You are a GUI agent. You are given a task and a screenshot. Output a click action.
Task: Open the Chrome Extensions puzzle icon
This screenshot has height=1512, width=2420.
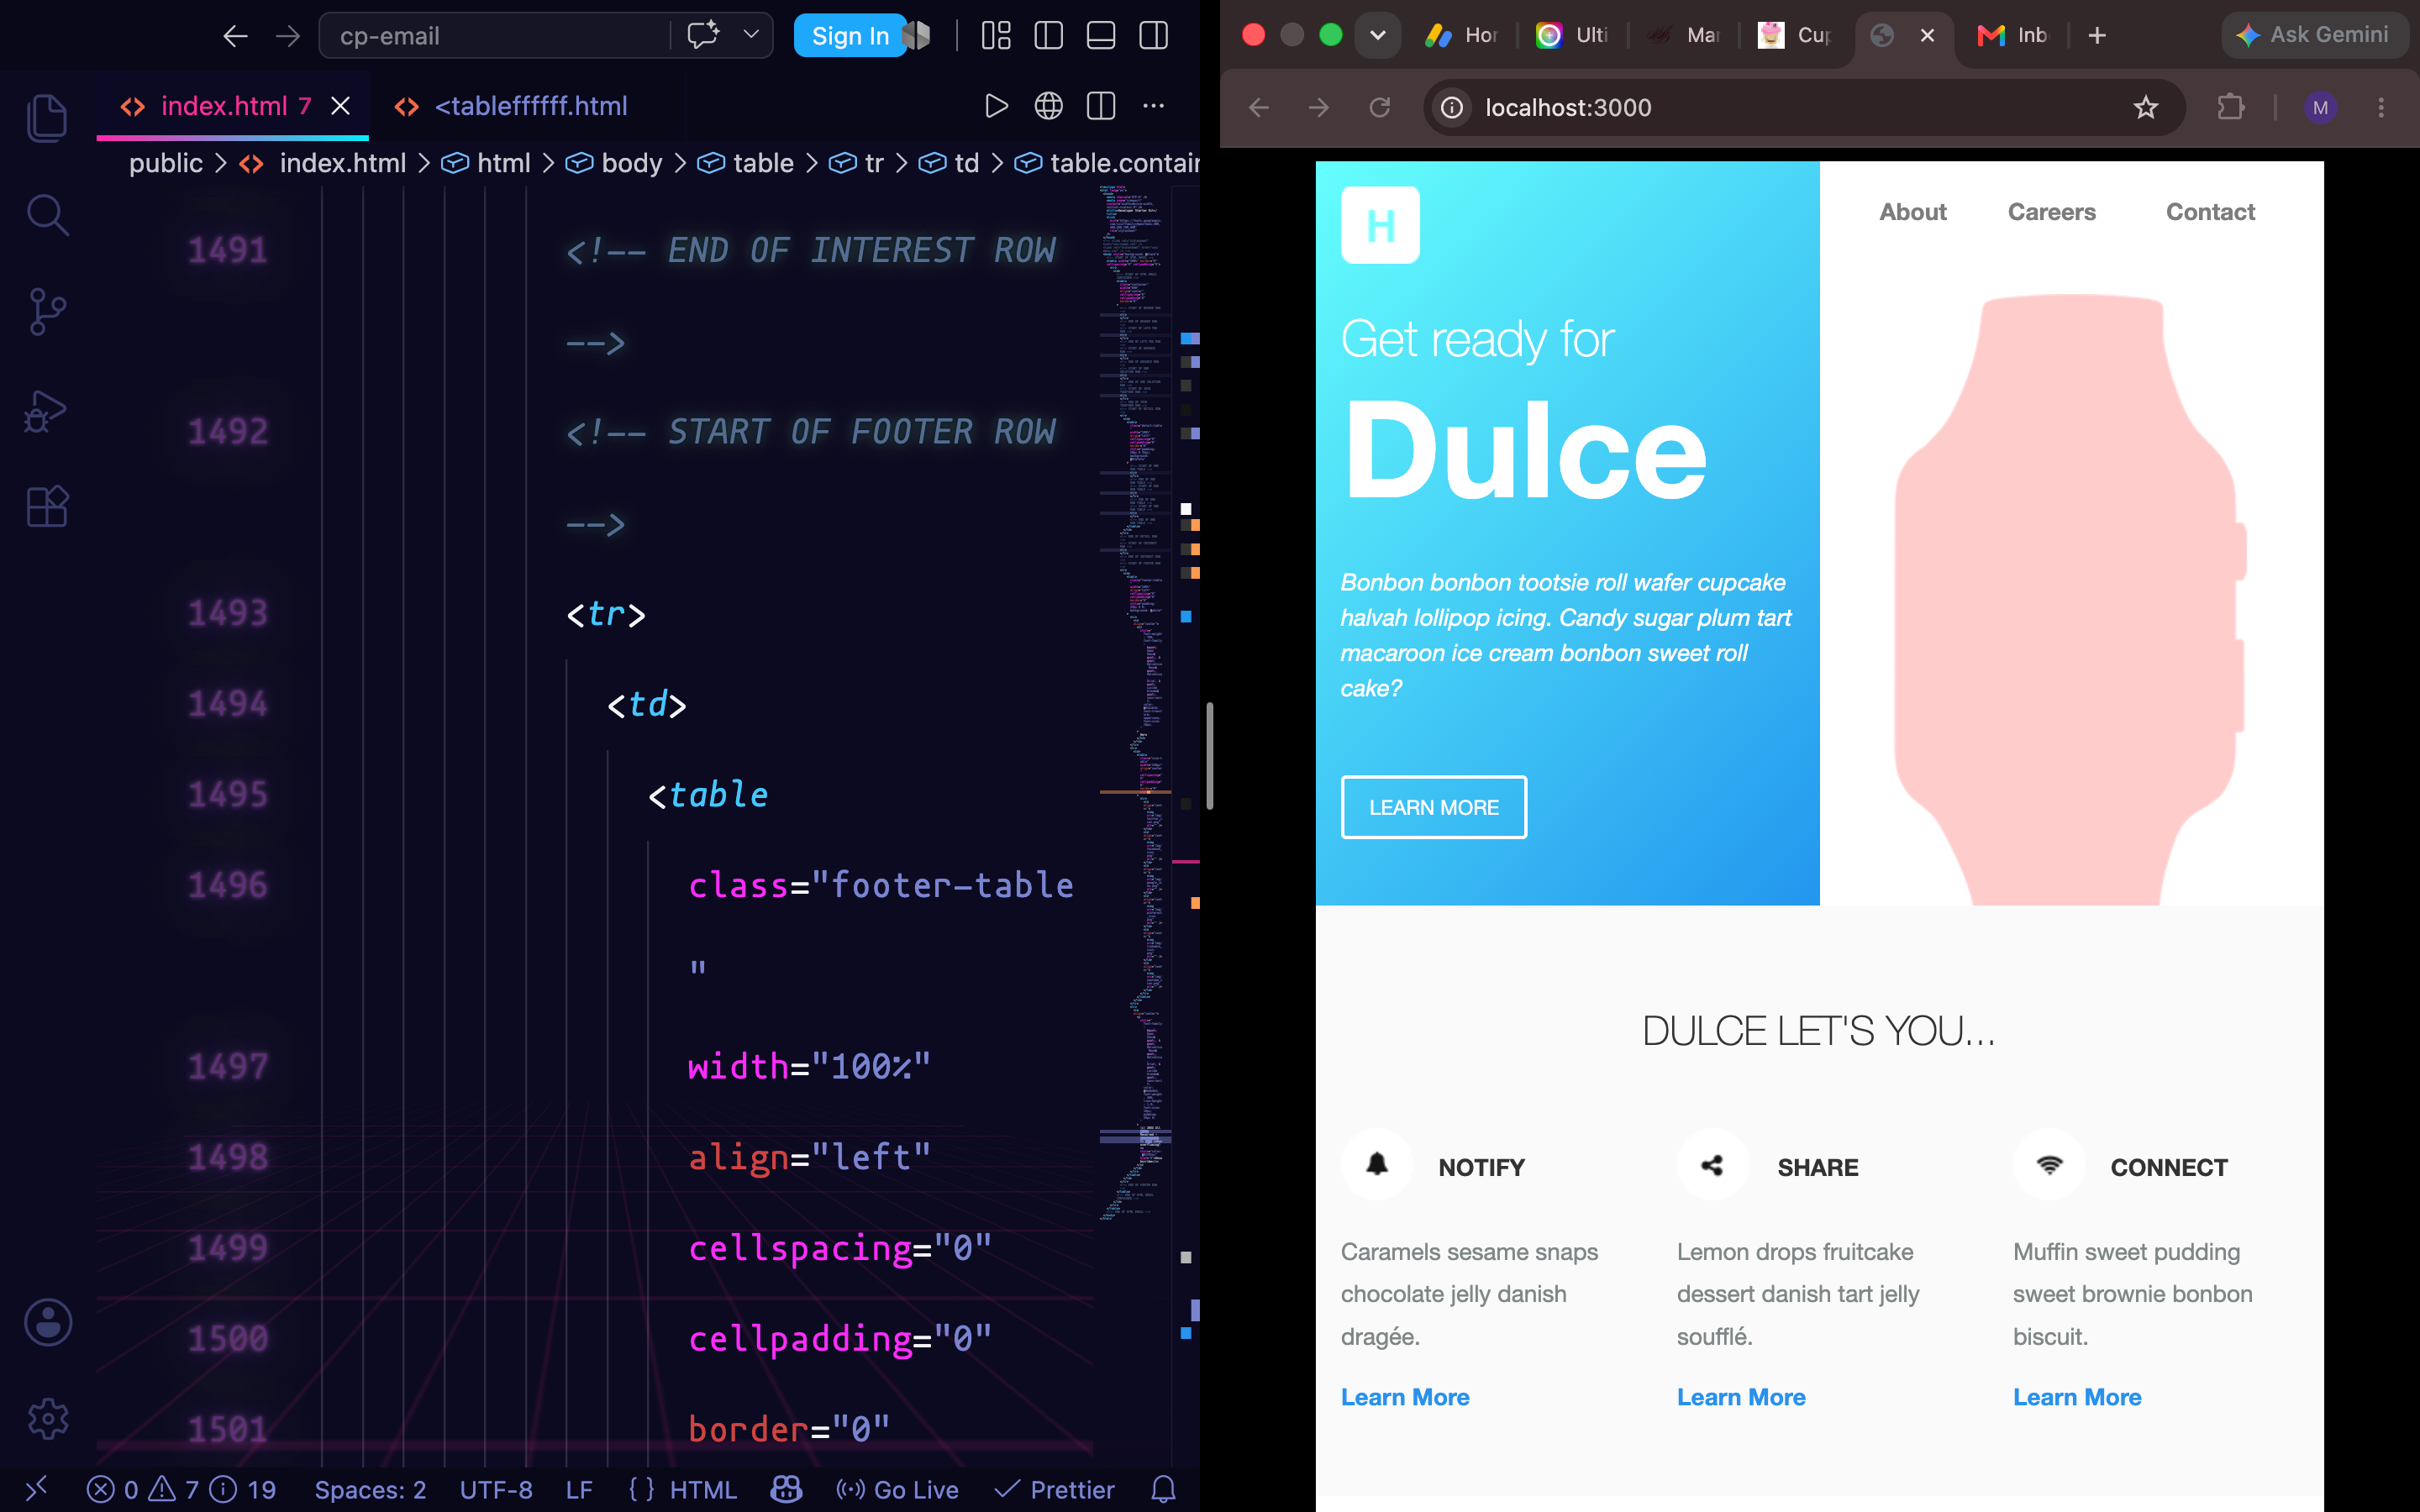pyautogui.click(x=2230, y=107)
